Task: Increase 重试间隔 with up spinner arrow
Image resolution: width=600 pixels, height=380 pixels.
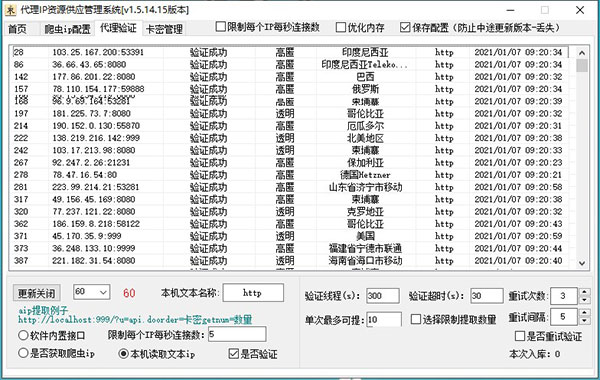Action: [x=584, y=312]
